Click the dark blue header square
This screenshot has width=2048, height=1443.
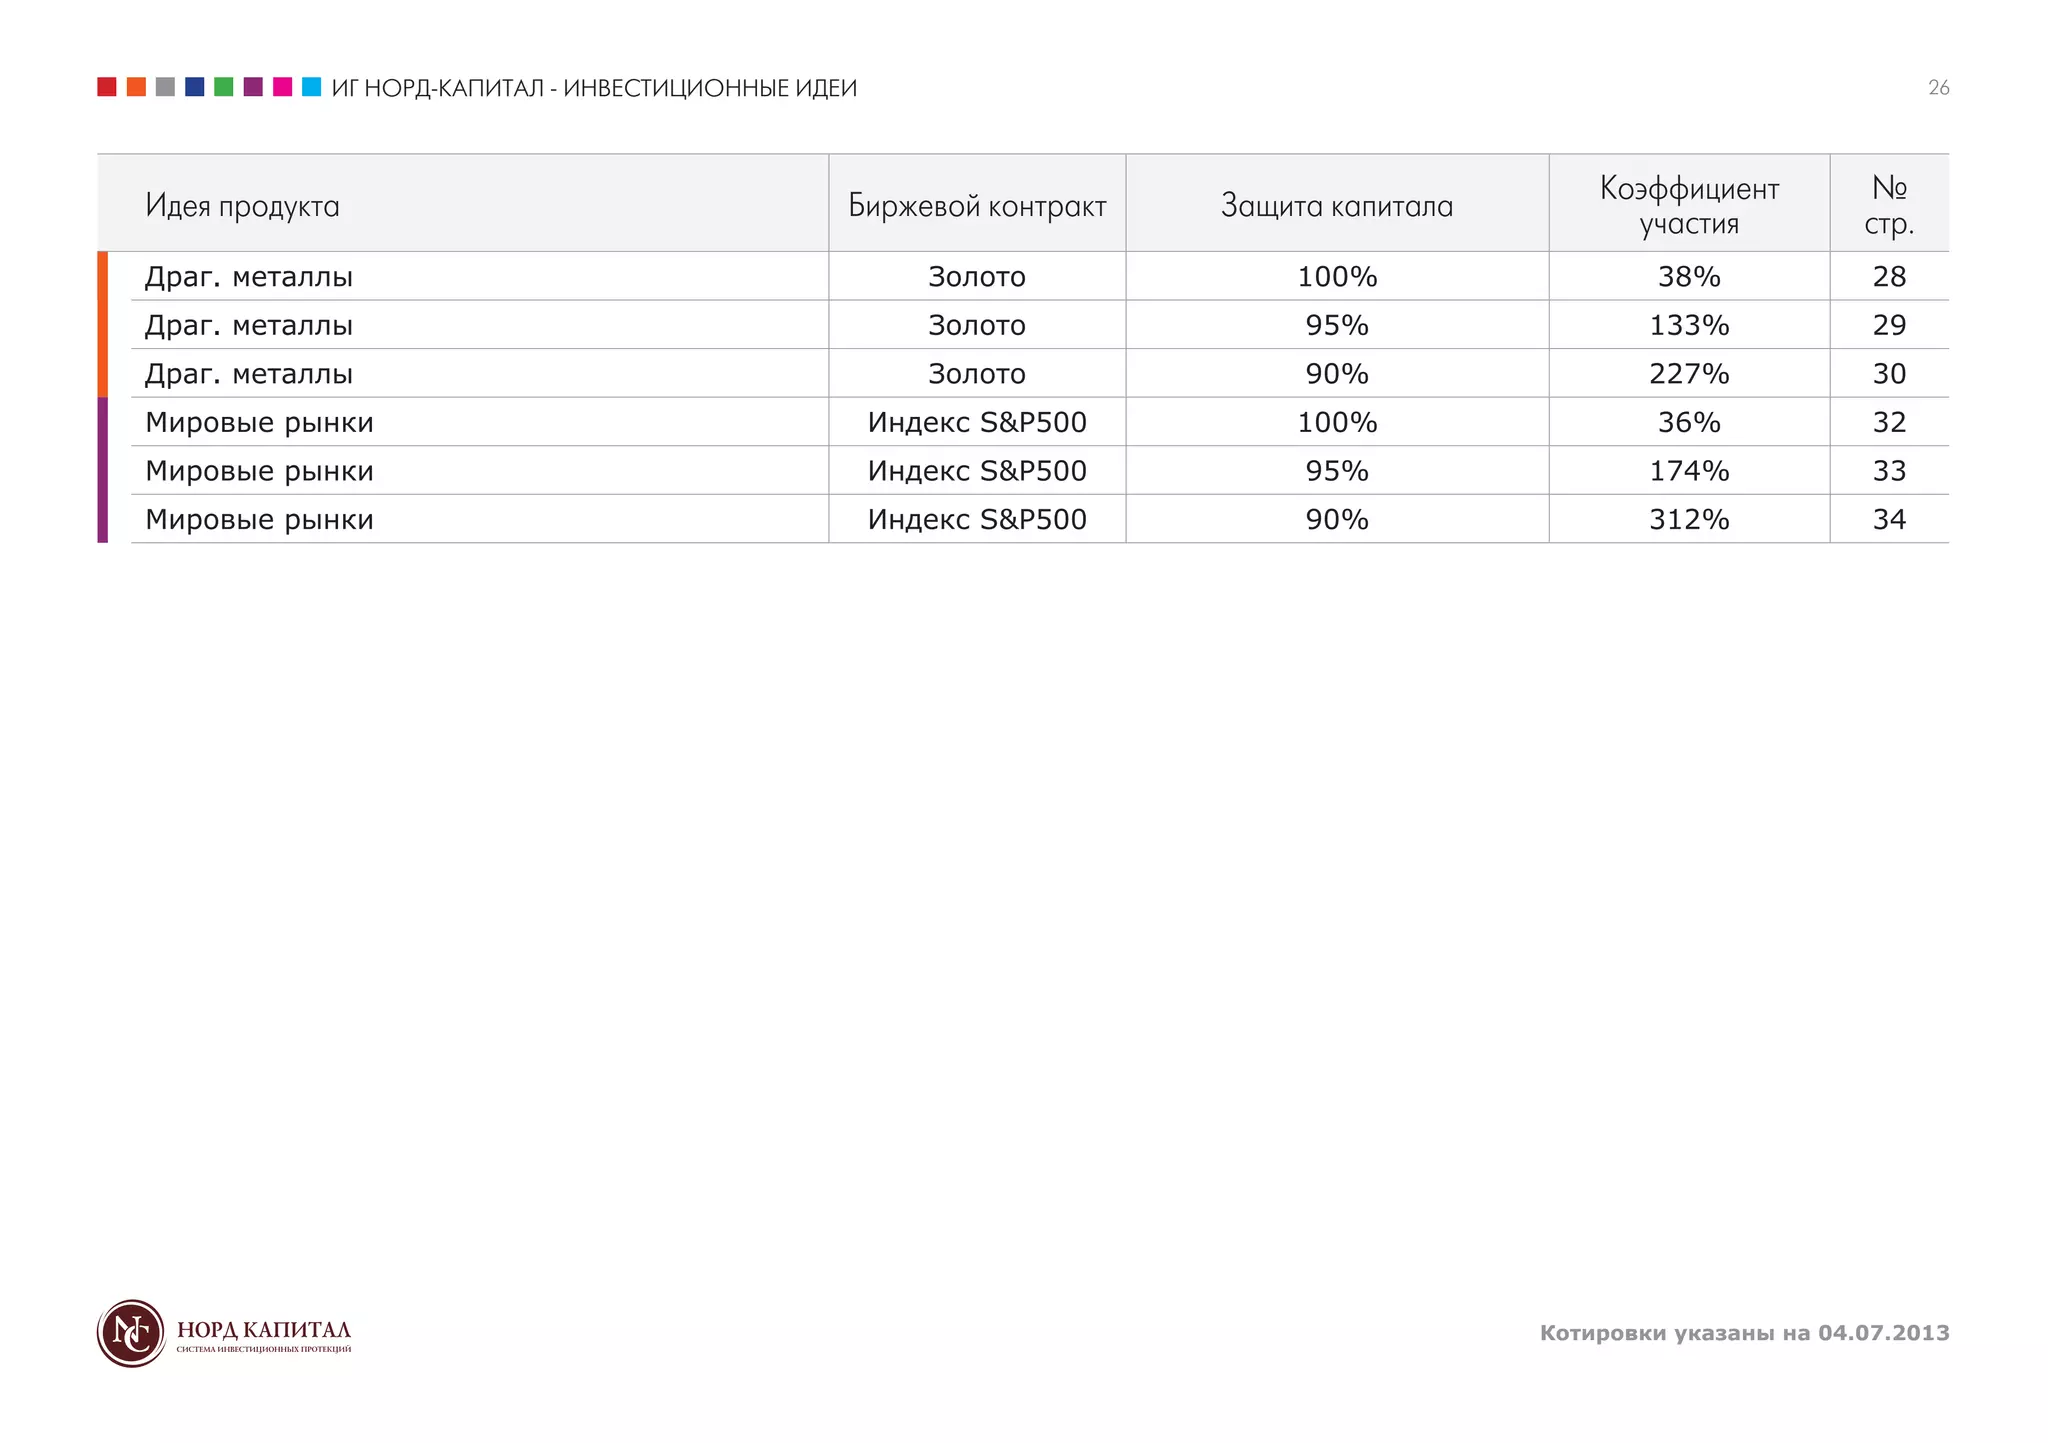click(x=195, y=87)
